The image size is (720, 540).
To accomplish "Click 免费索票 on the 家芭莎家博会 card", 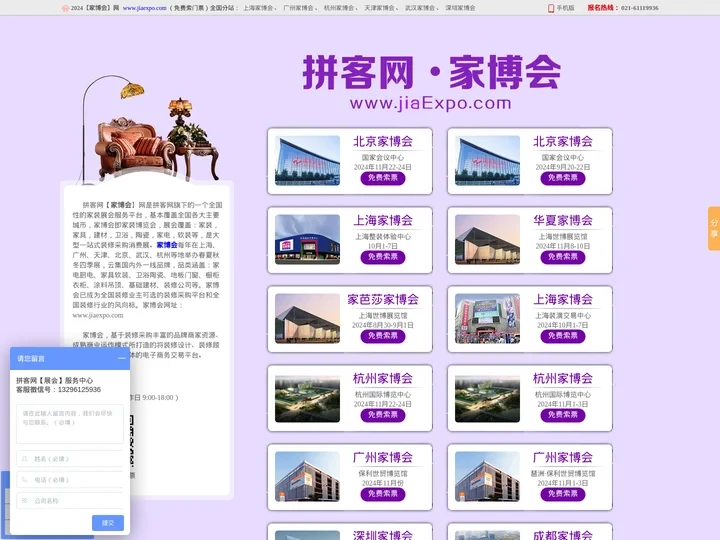I will (383, 336).
